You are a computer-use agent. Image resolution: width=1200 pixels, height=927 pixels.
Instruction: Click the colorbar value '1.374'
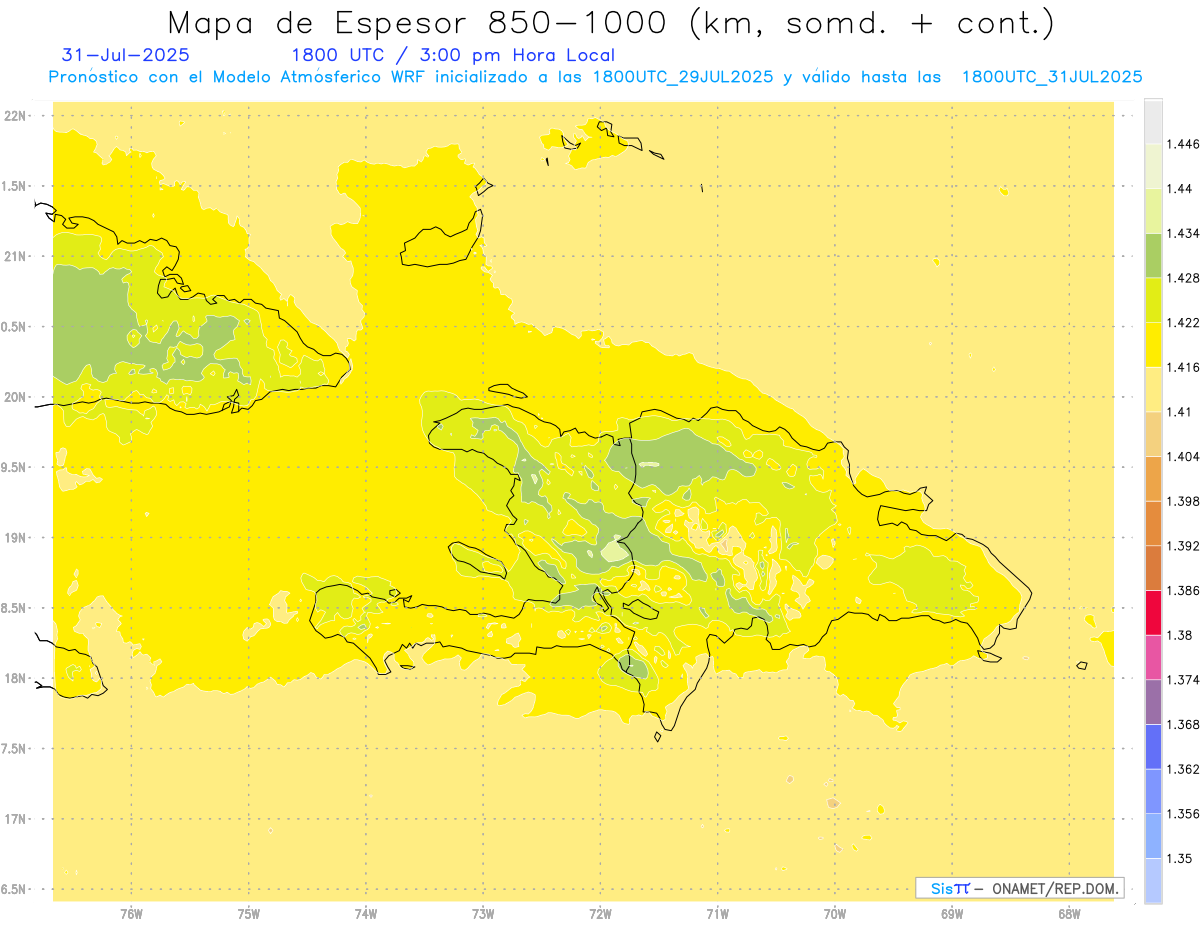coord(1185,680)
